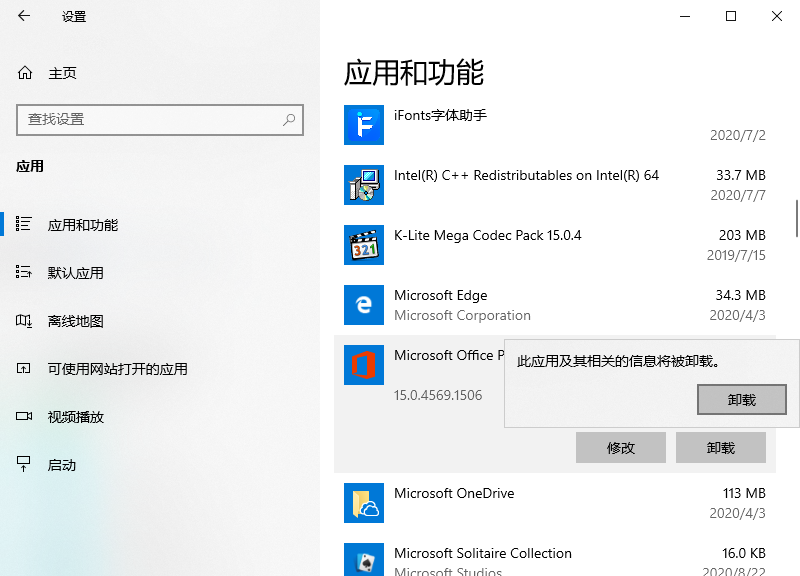The image size is (800, 576).
Task: Open 默认应用 settings page
Action: [75, 273]
